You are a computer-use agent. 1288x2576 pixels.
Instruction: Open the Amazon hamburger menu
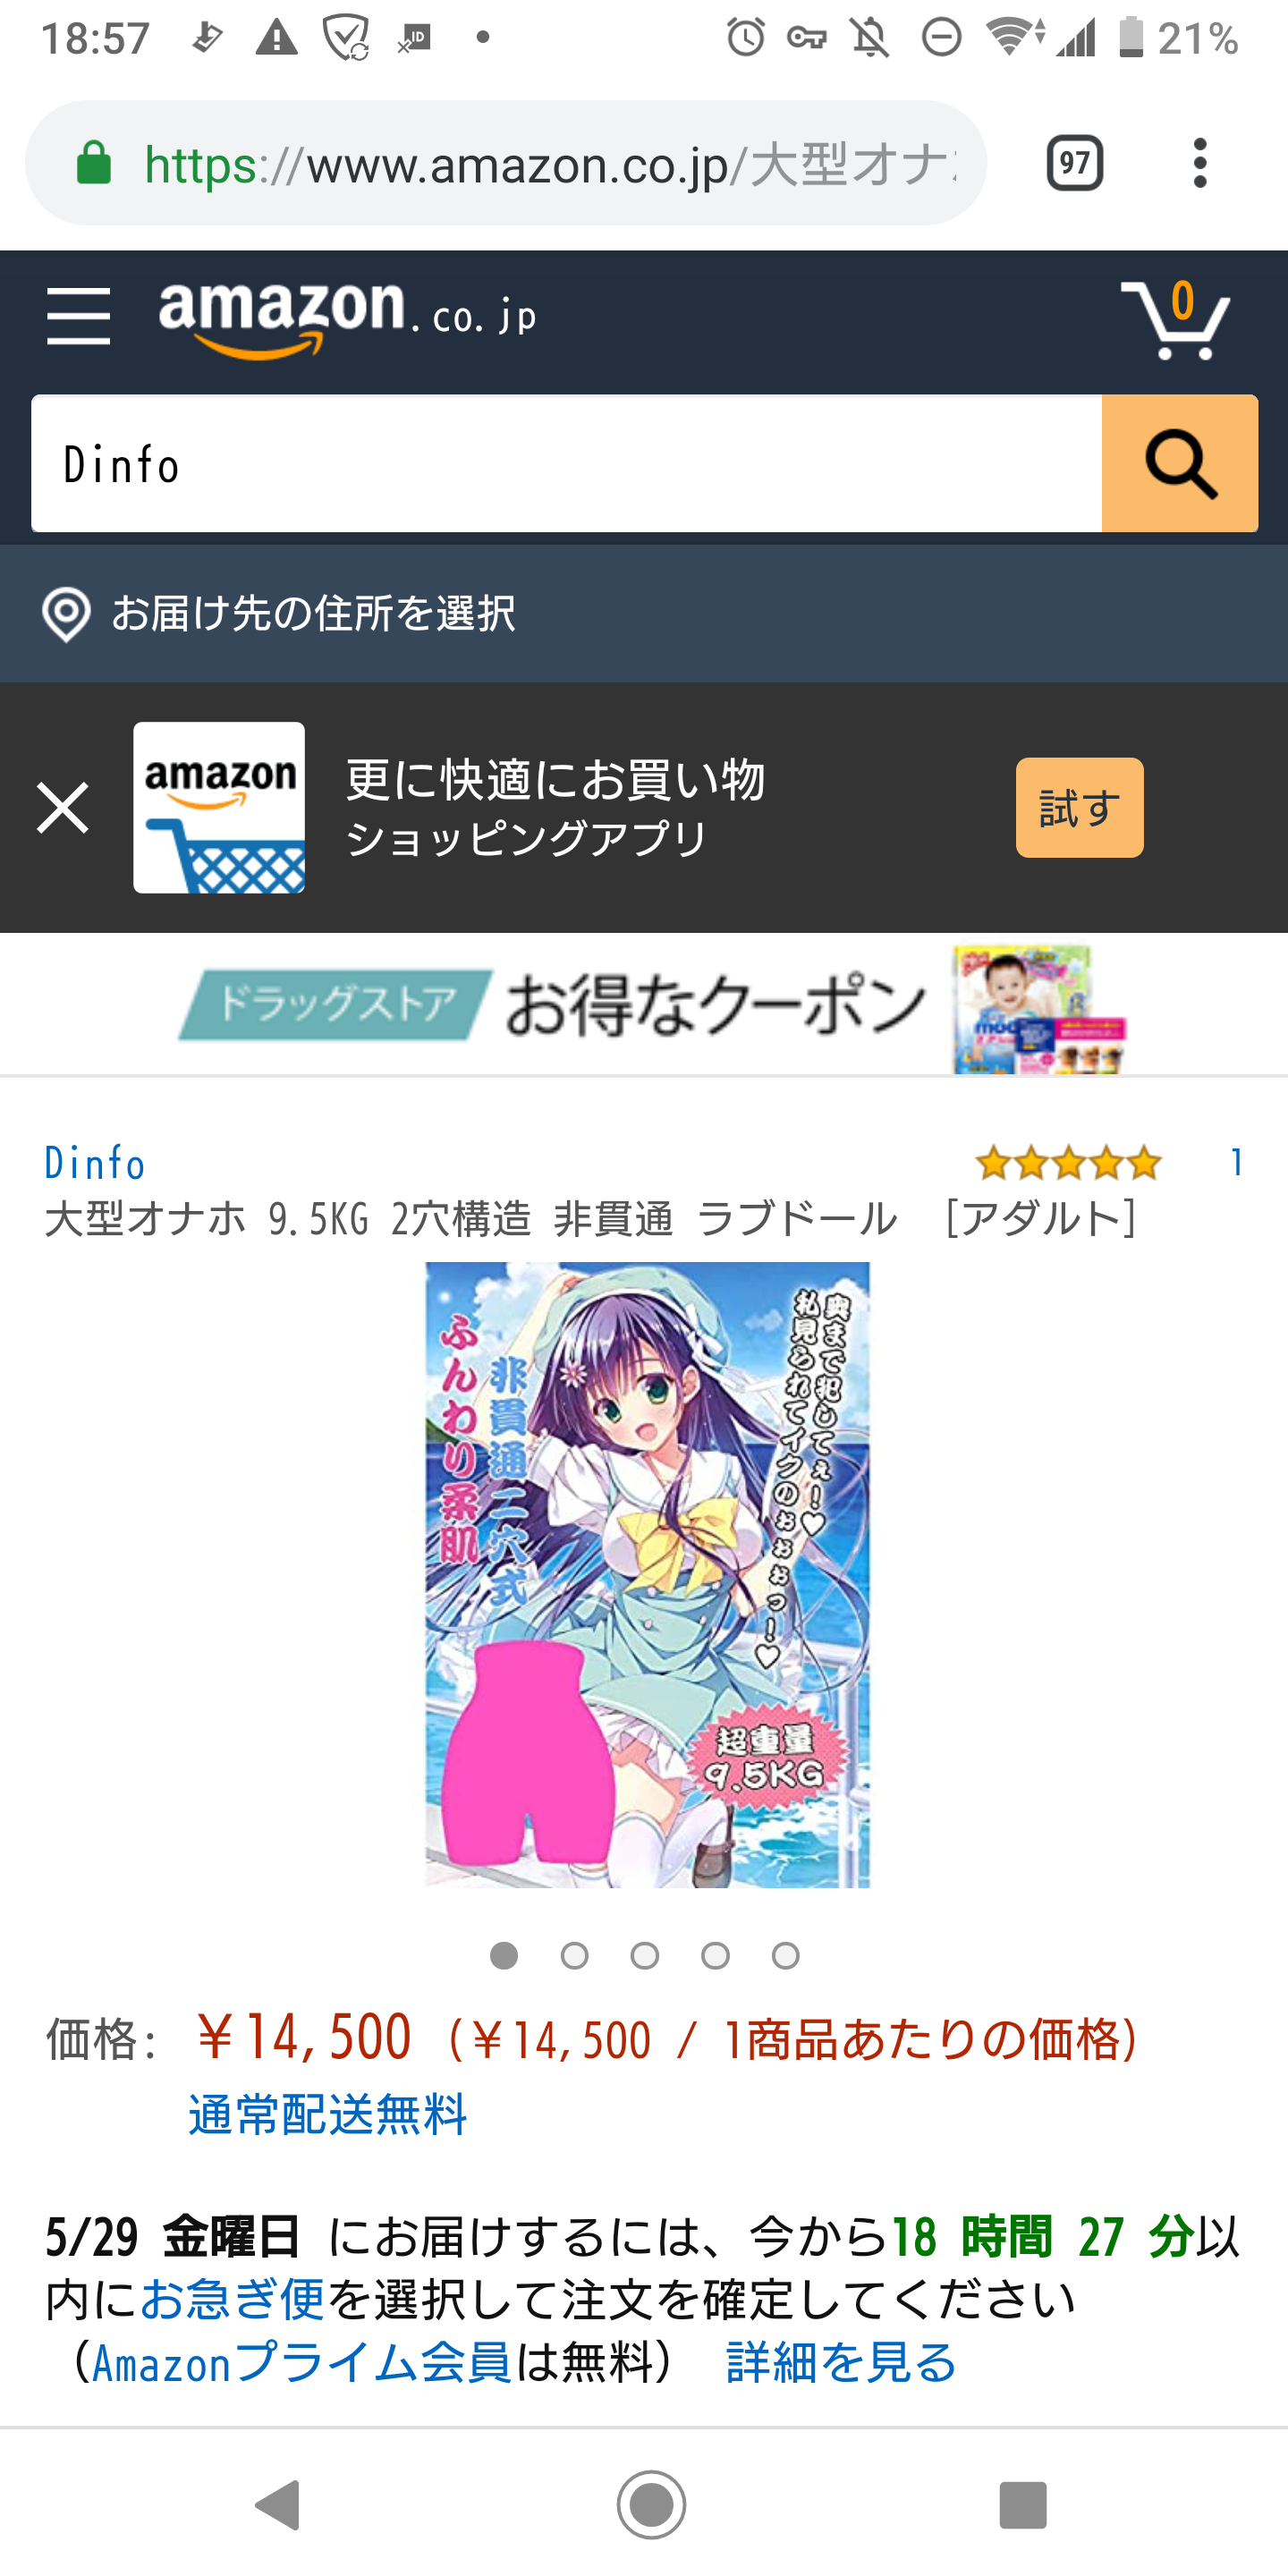click(78, 316)
